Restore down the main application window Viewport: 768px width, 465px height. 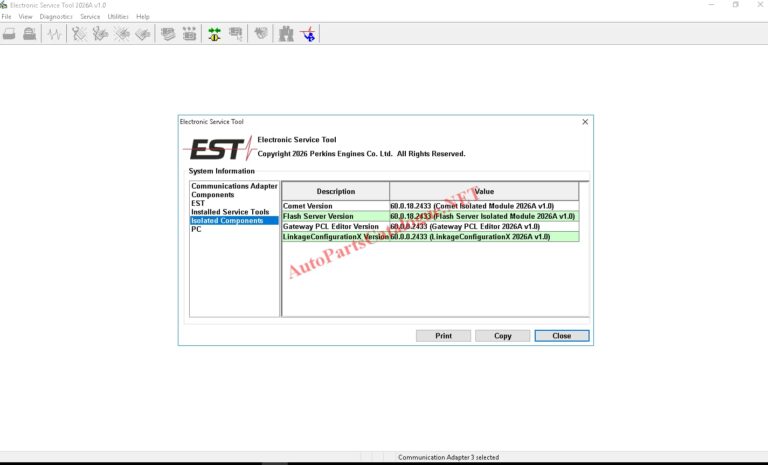click(736, 4)
